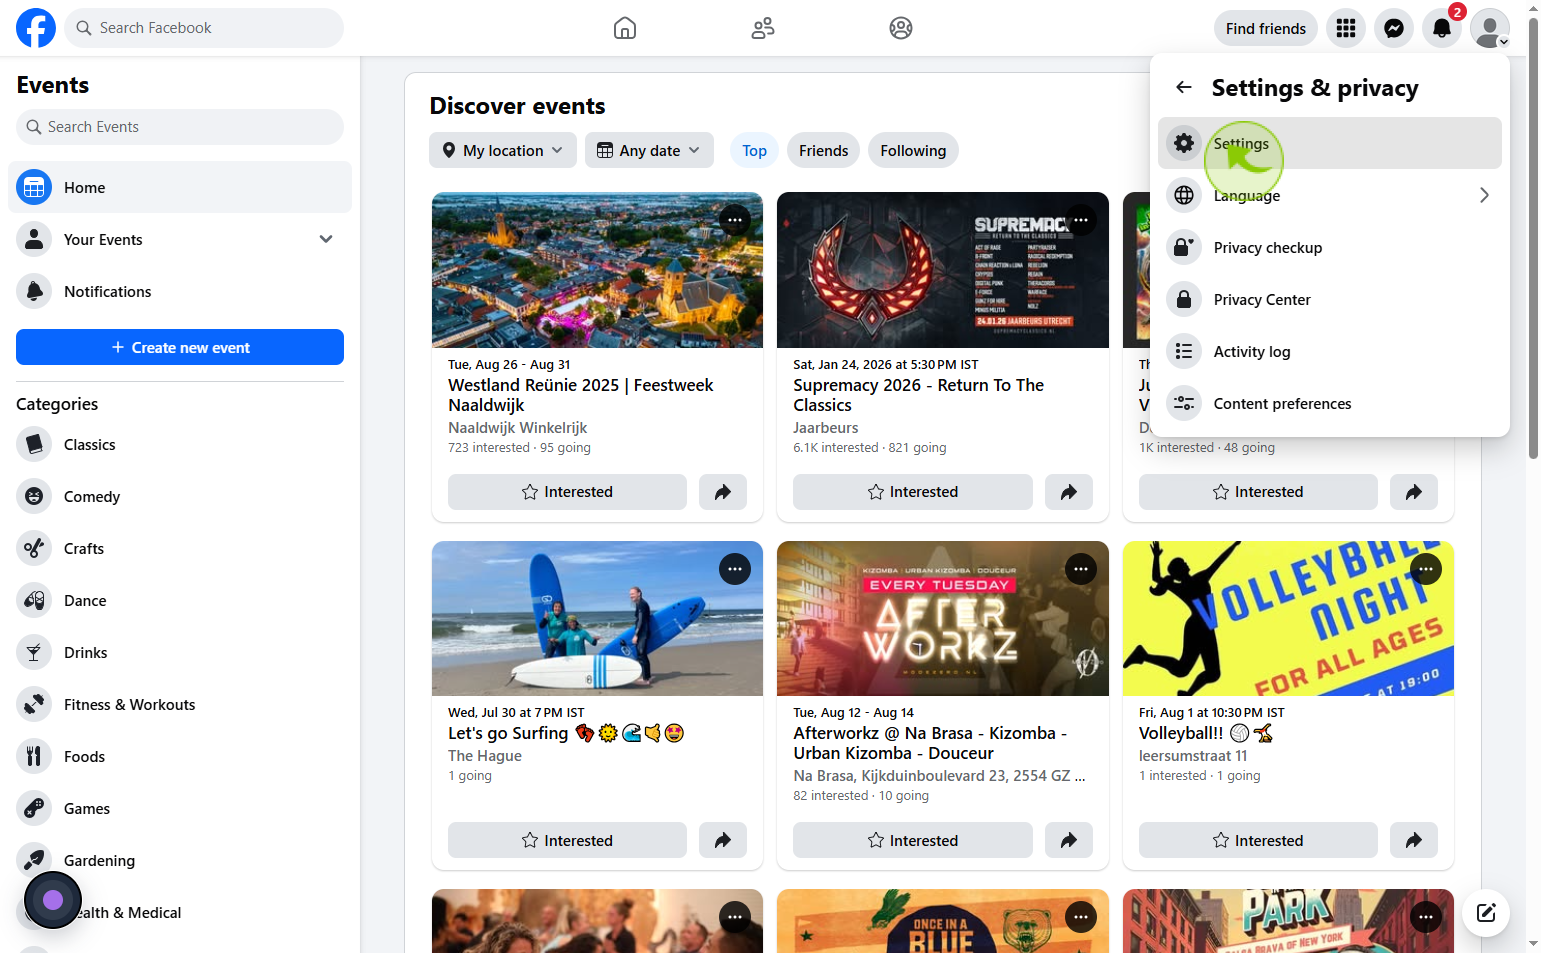Viewport: 1541px width, 953px height.
Task: Select the Crafts category
Action: [x=180, y=548]
